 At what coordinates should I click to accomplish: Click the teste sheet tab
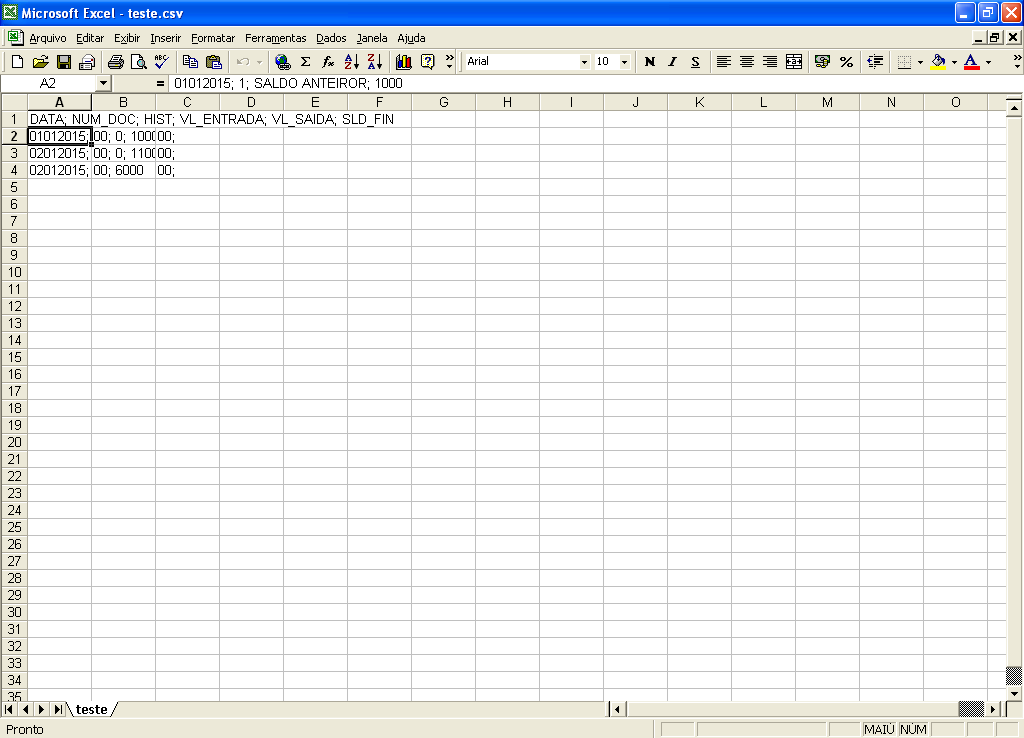92,709
